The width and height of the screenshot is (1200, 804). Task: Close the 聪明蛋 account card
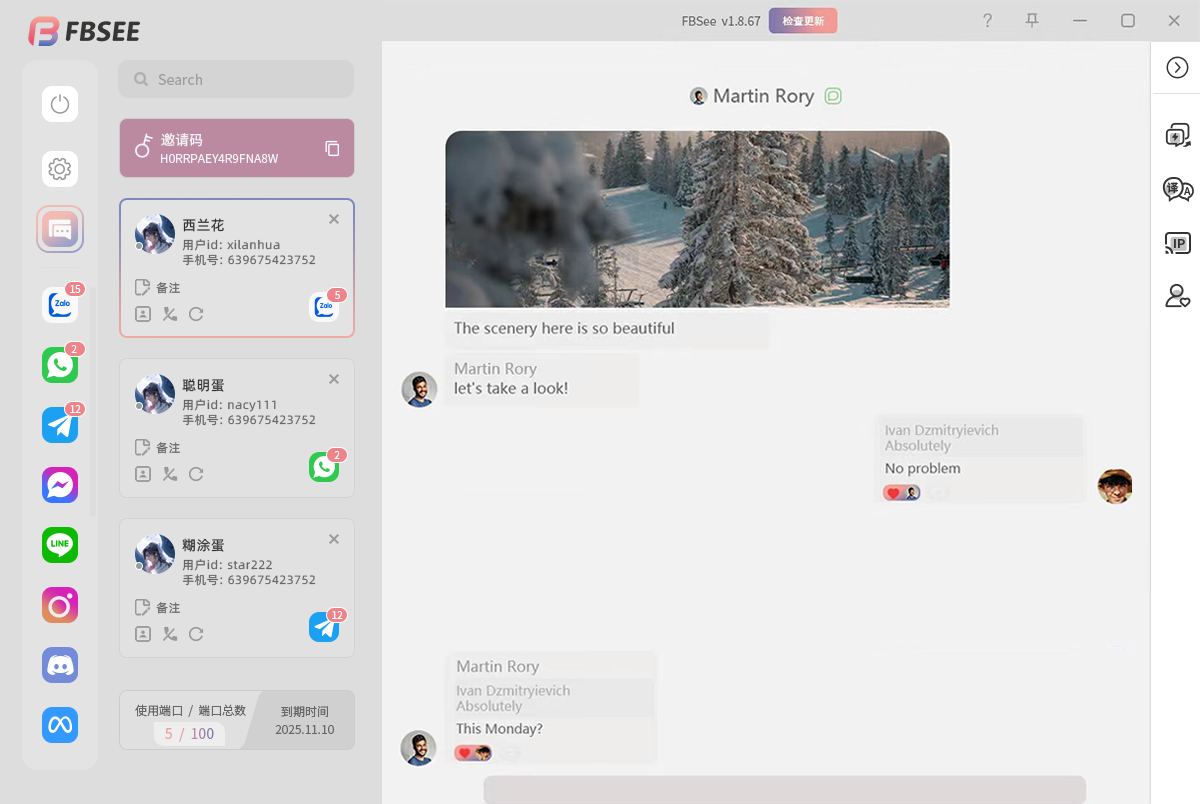[x=334, y=379]
